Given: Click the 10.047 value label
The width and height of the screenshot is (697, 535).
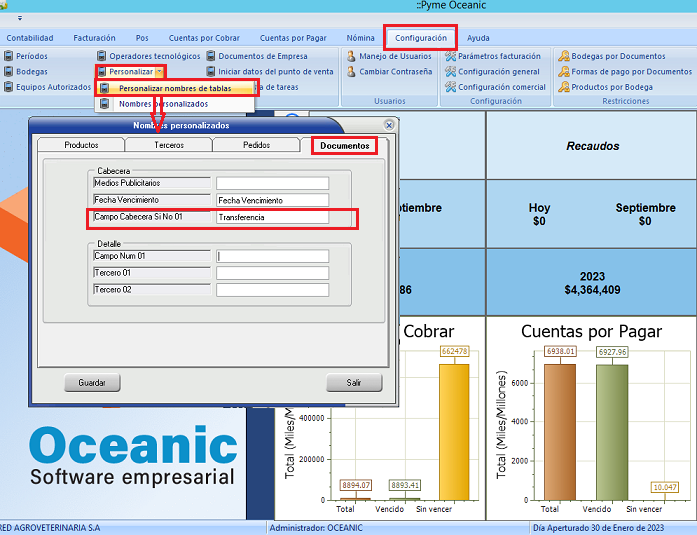Looking at the screenshot, I should click(x=665, y=487).
